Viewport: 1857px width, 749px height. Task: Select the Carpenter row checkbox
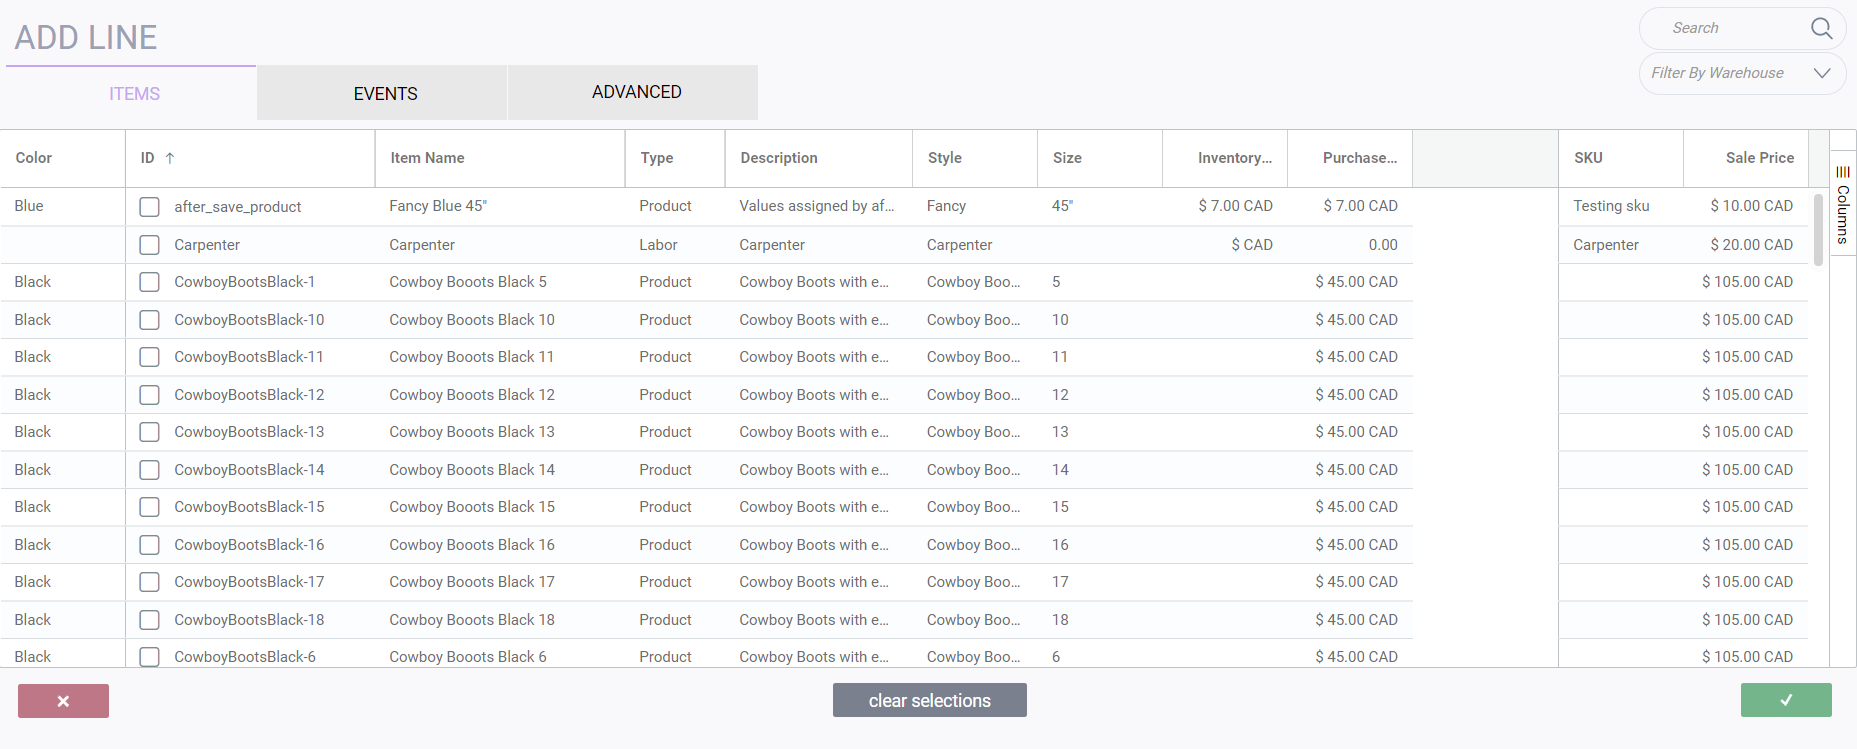point(150,245)
